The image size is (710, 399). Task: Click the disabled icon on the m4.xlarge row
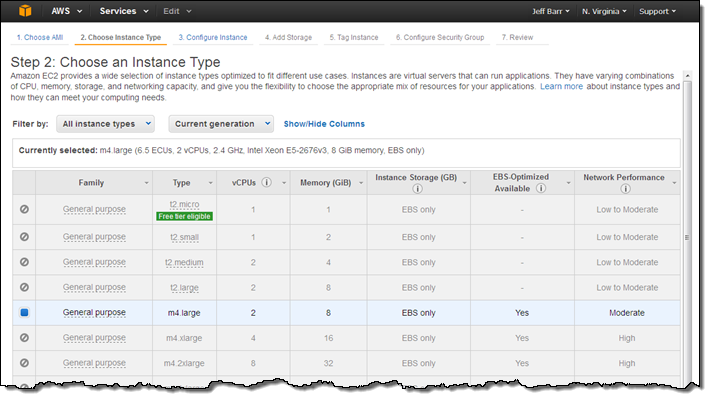click(24, 337)
